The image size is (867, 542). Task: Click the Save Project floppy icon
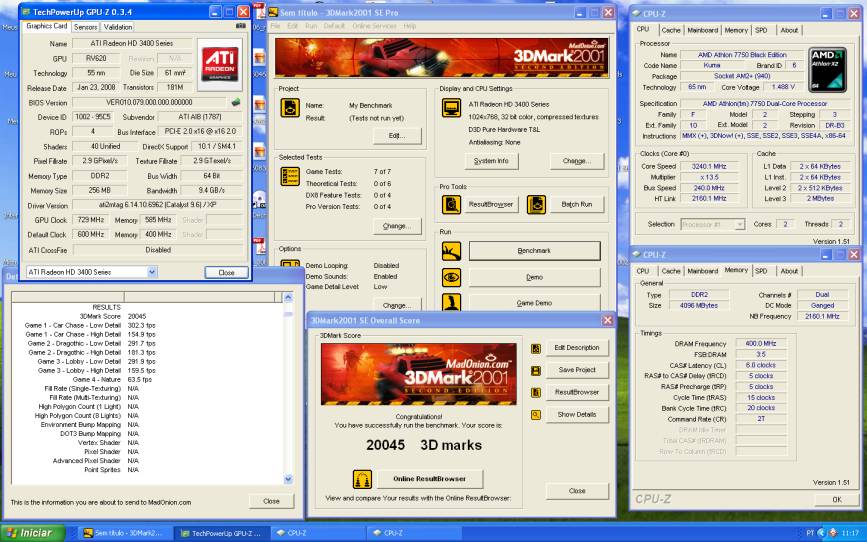pos(535,371)
